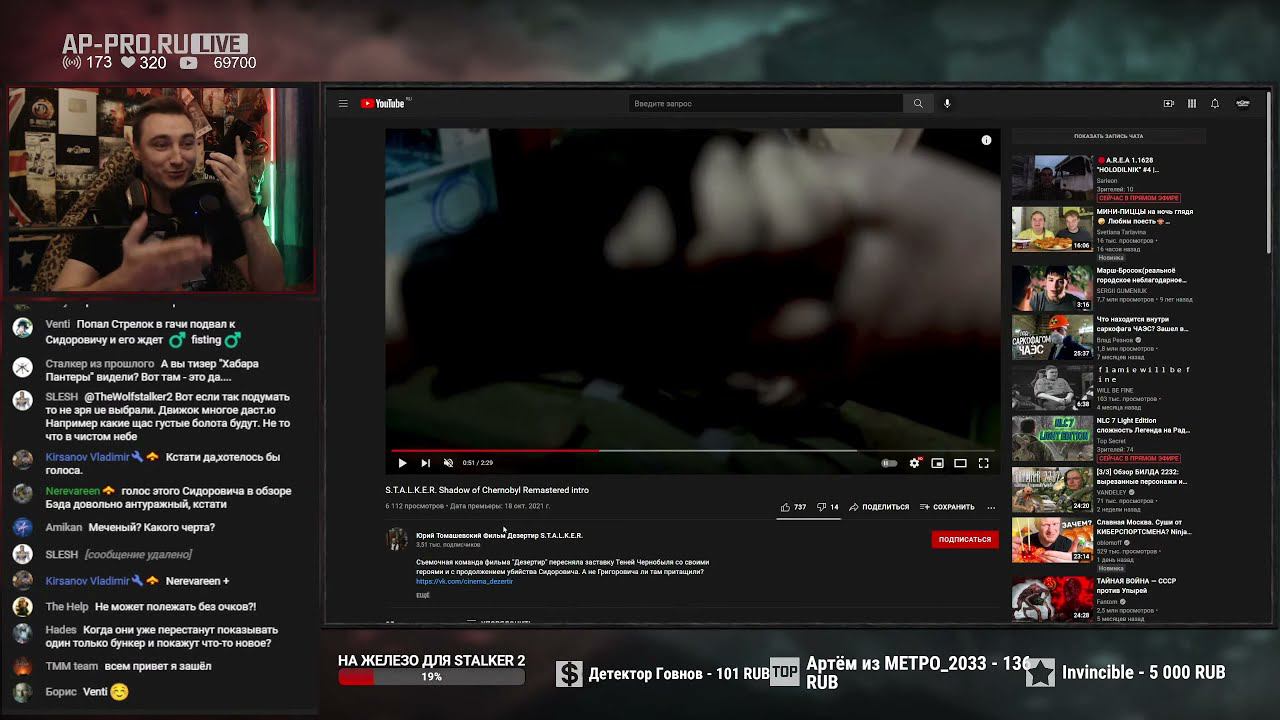The width and height of the screenshot is (1280, 720).
Task: Play the paused video
Action: point(402,463)
